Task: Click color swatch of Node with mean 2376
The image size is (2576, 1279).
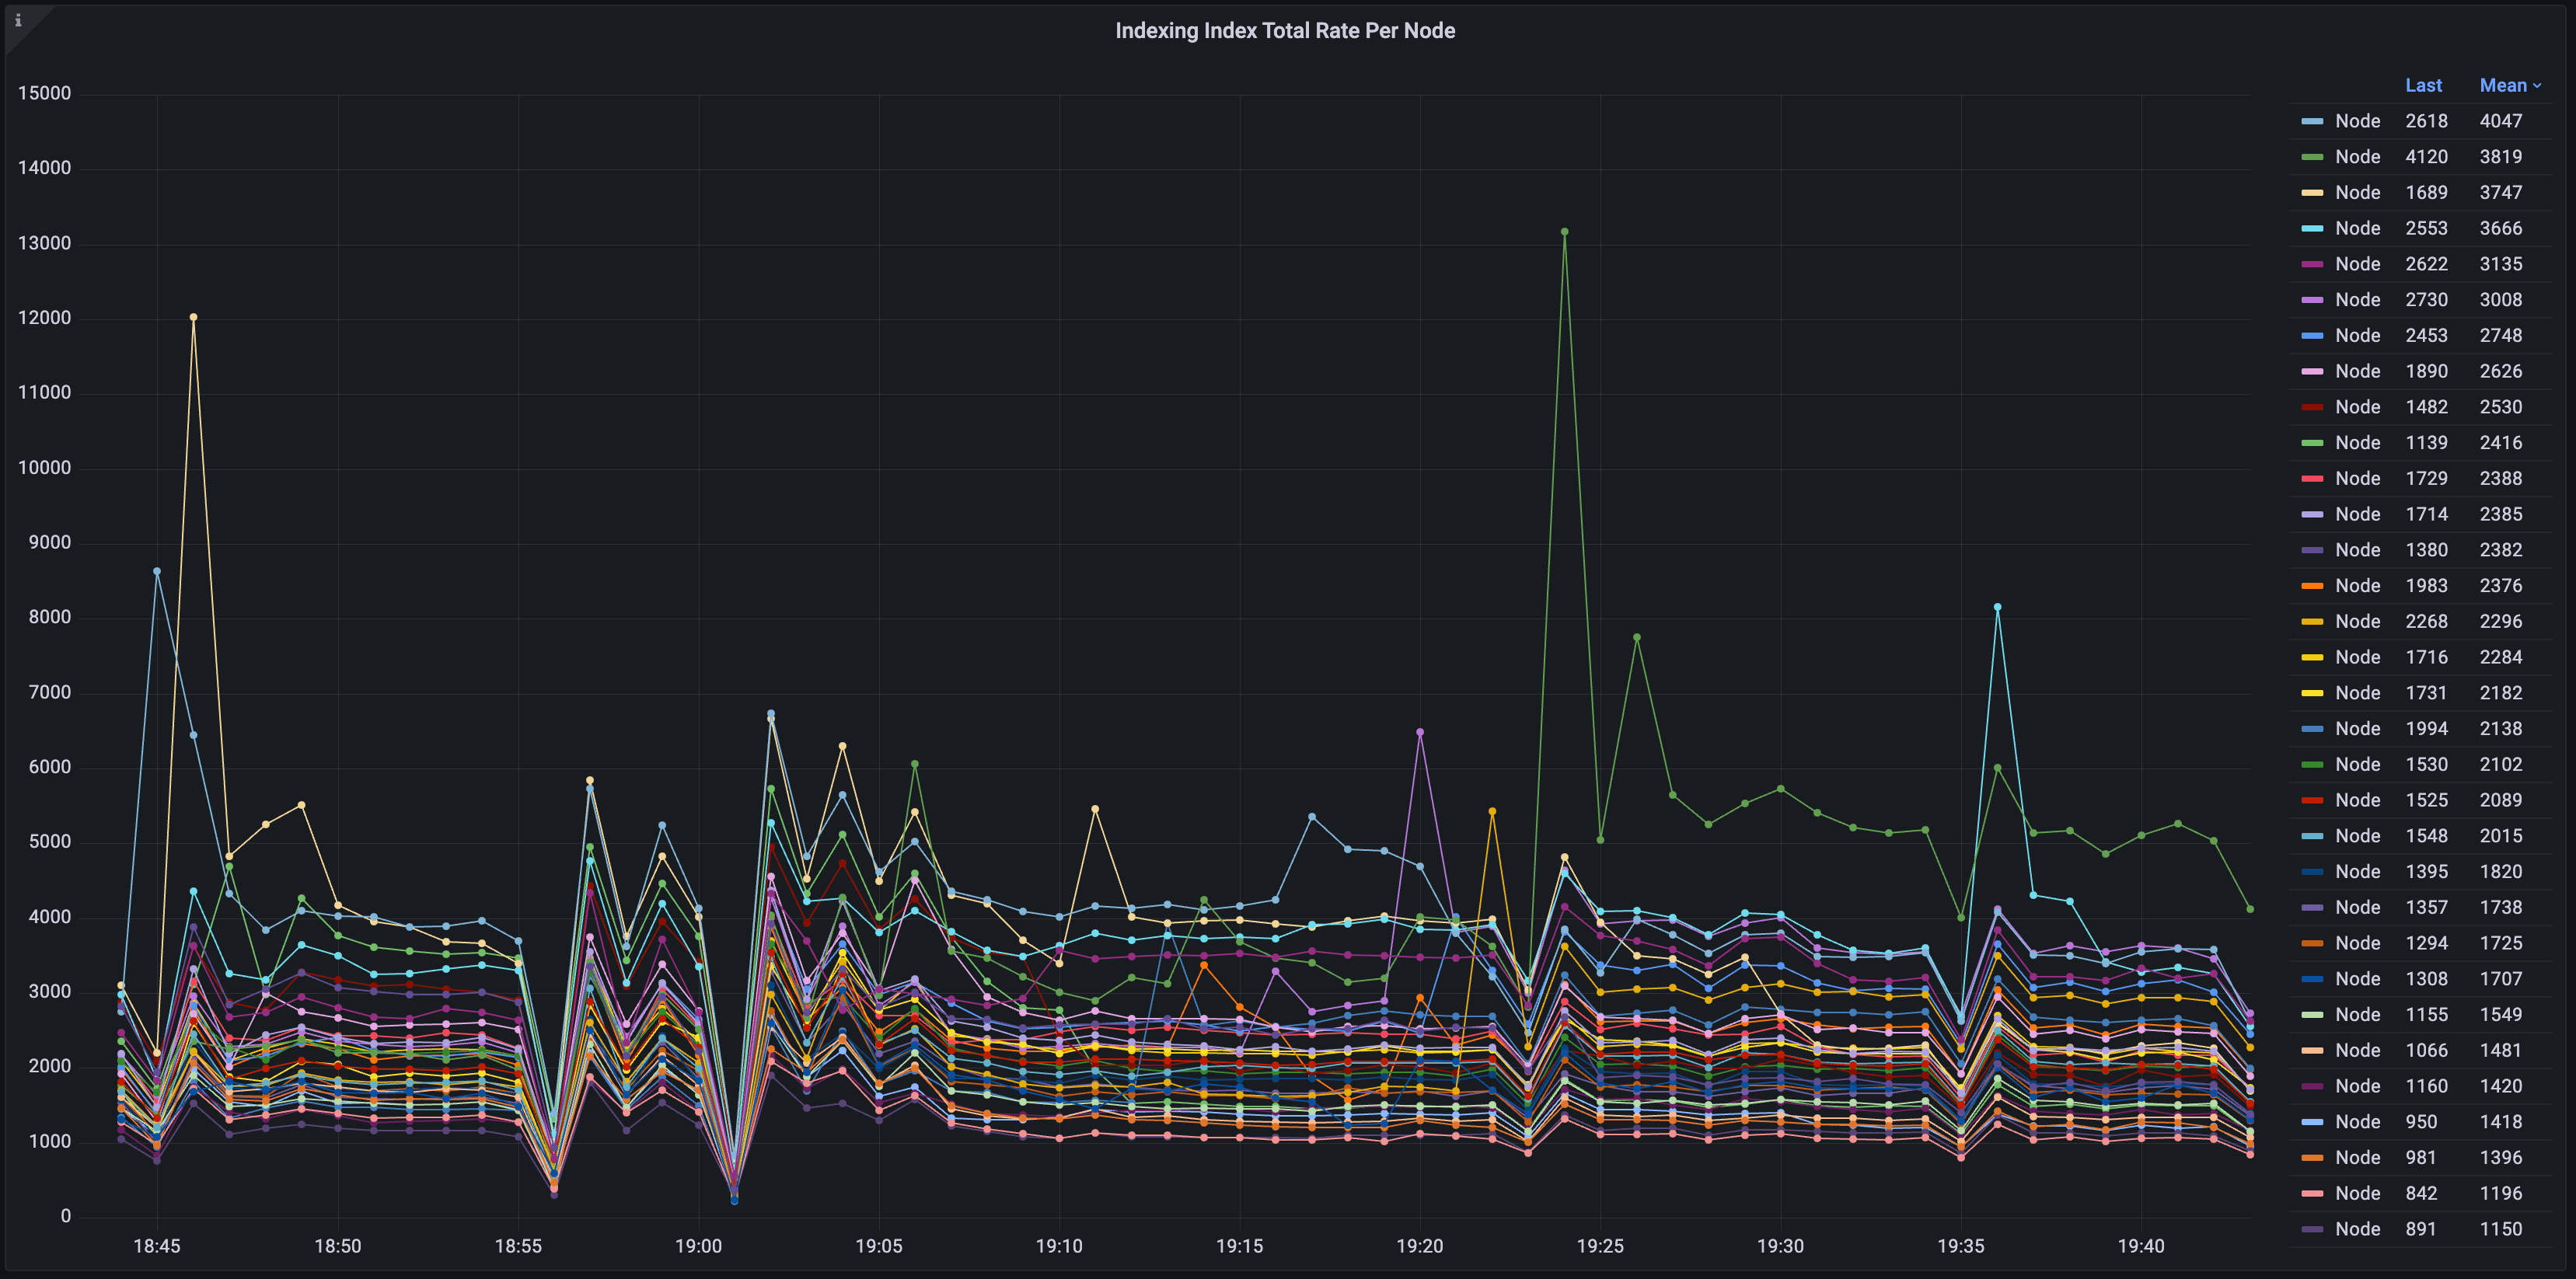Action: tap(2312, 586)
